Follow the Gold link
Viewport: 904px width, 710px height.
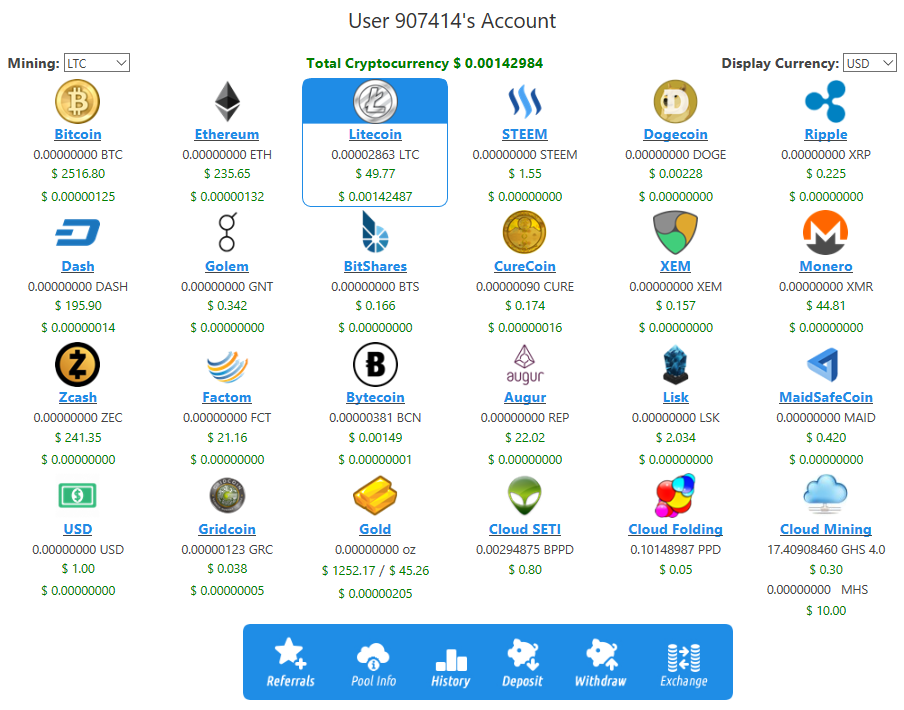pyautogui.click(x=375, y=529)
